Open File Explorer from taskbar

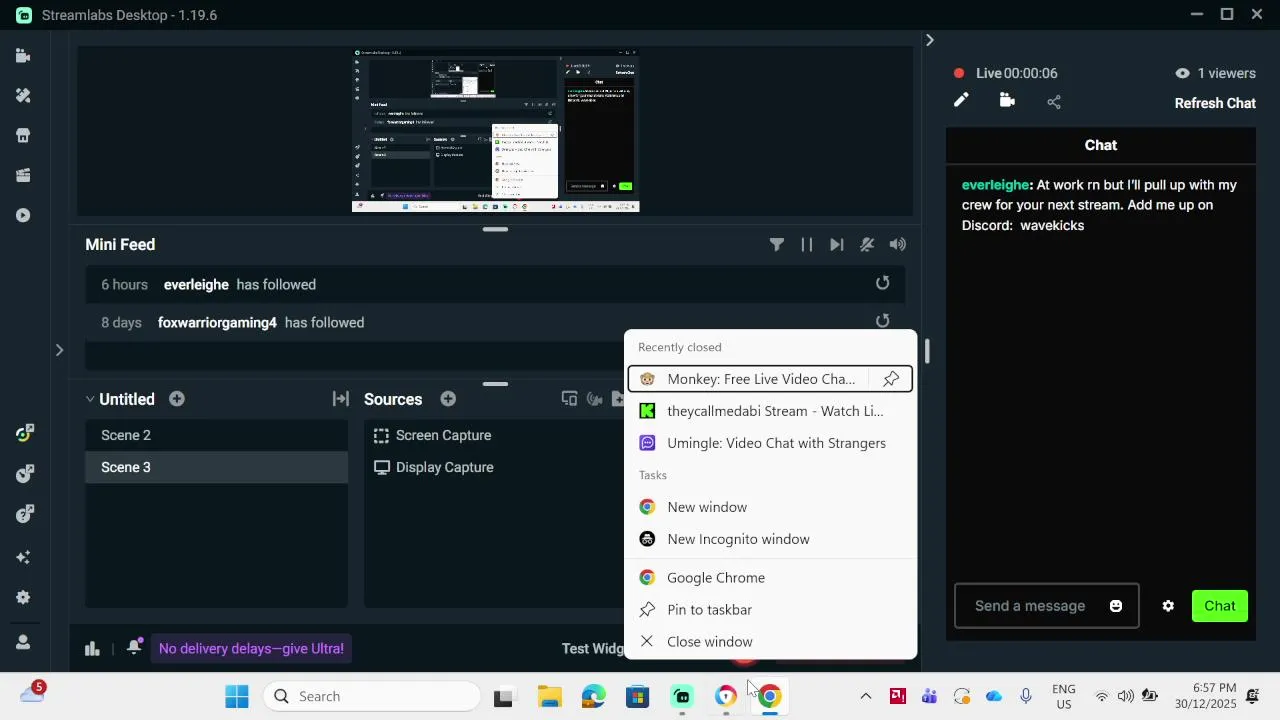pos(549,697)
